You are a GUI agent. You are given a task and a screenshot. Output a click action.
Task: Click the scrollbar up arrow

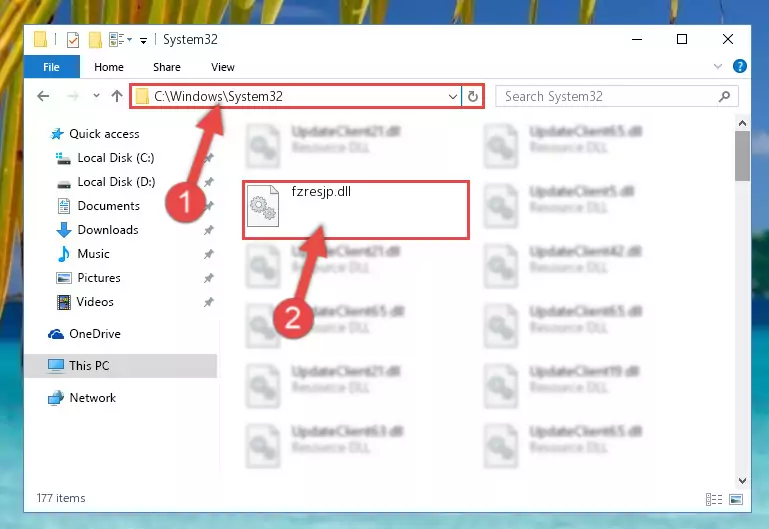(x=743, y=124)
